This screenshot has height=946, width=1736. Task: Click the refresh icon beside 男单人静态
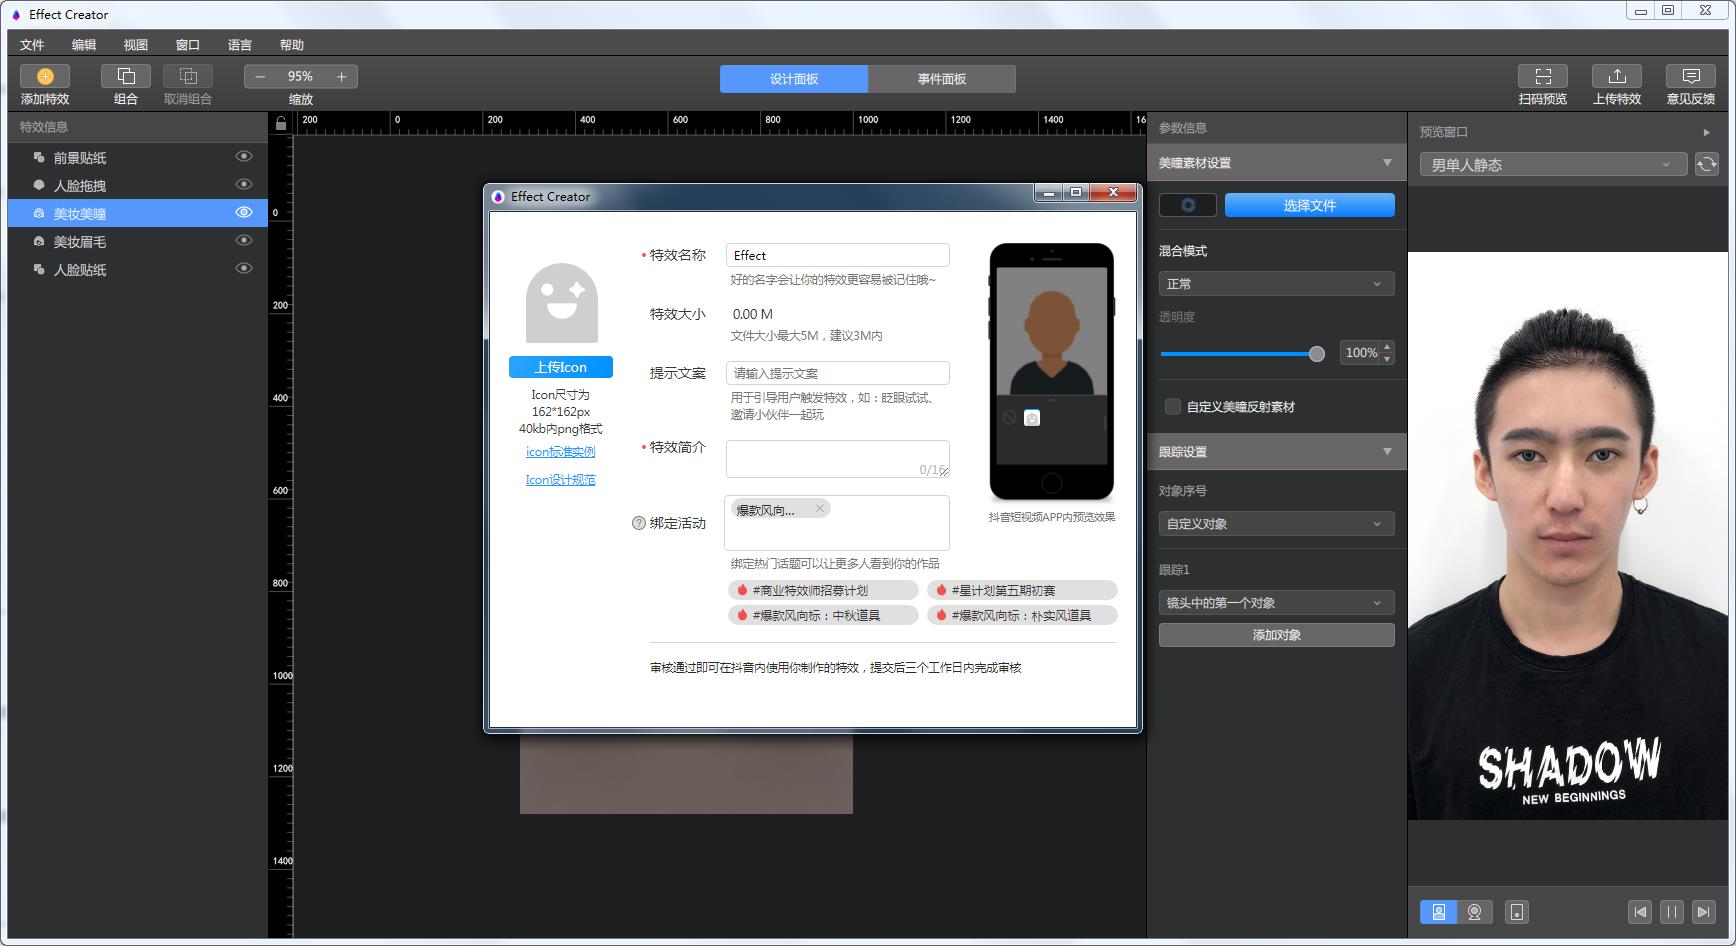pyautogui.click(x=1705, y=164)
